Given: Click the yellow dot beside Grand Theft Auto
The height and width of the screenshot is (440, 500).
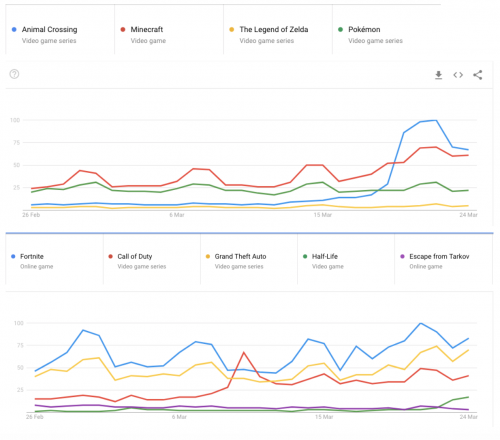Looking at the screenshot, I should tap(208, 256).
